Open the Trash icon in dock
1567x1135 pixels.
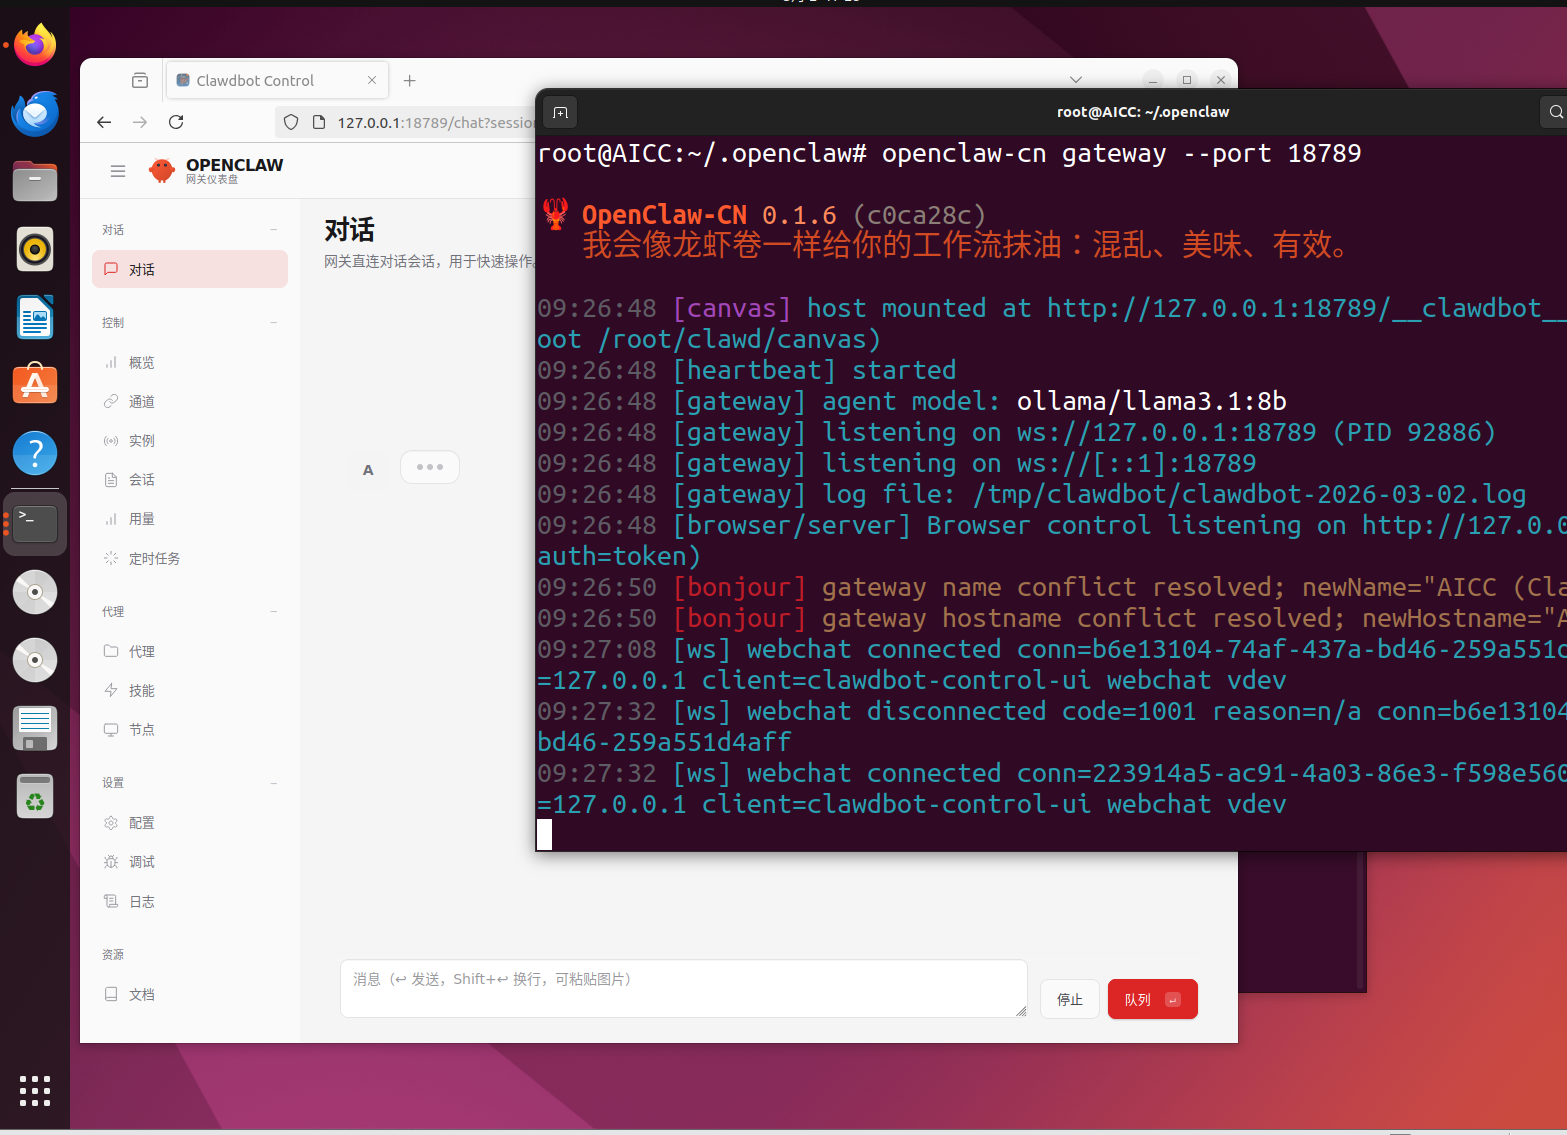tap(35, 796)
